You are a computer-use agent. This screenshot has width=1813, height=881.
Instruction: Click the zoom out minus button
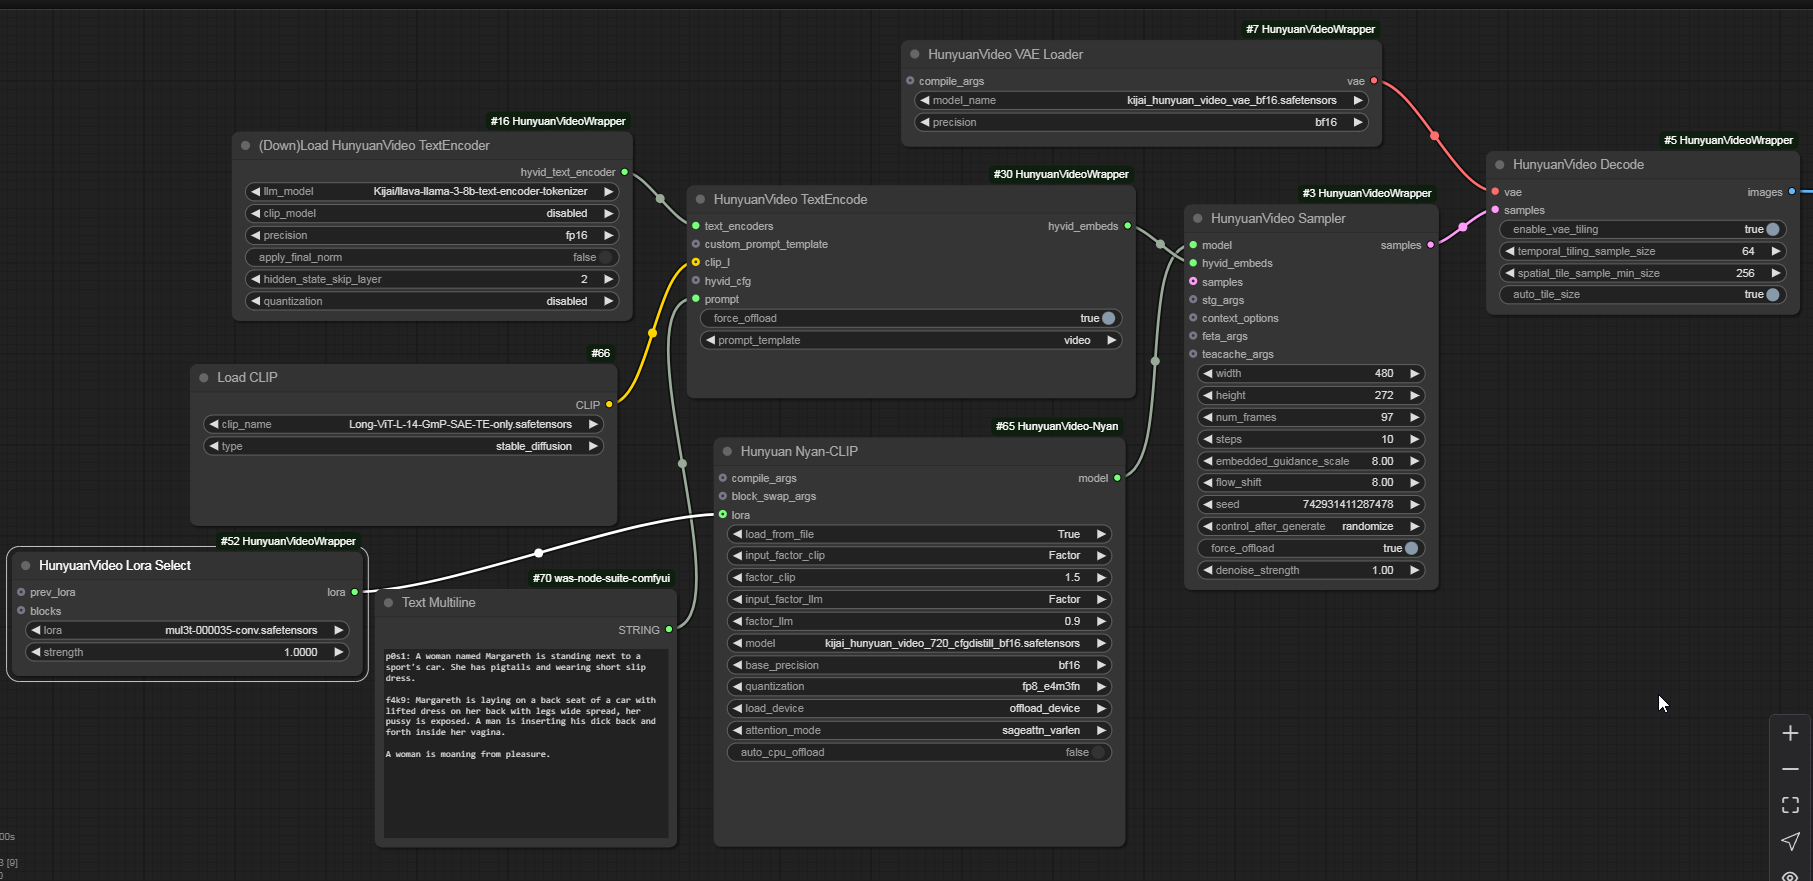(x=1790, y=769)
